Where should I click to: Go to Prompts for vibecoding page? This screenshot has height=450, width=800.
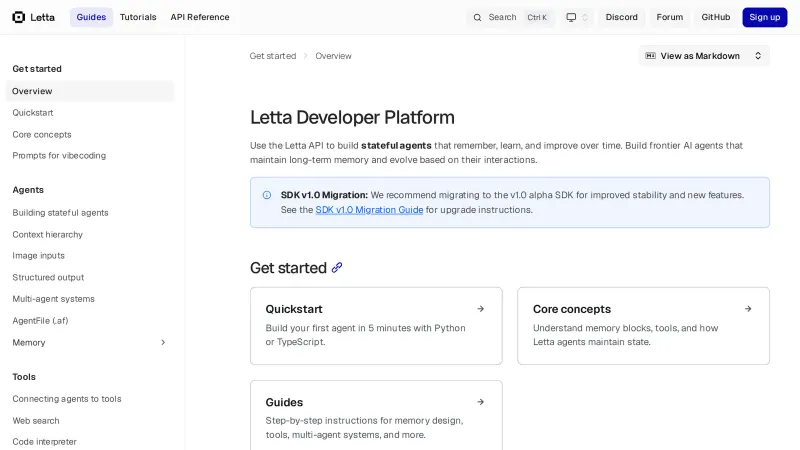point(59,155)
